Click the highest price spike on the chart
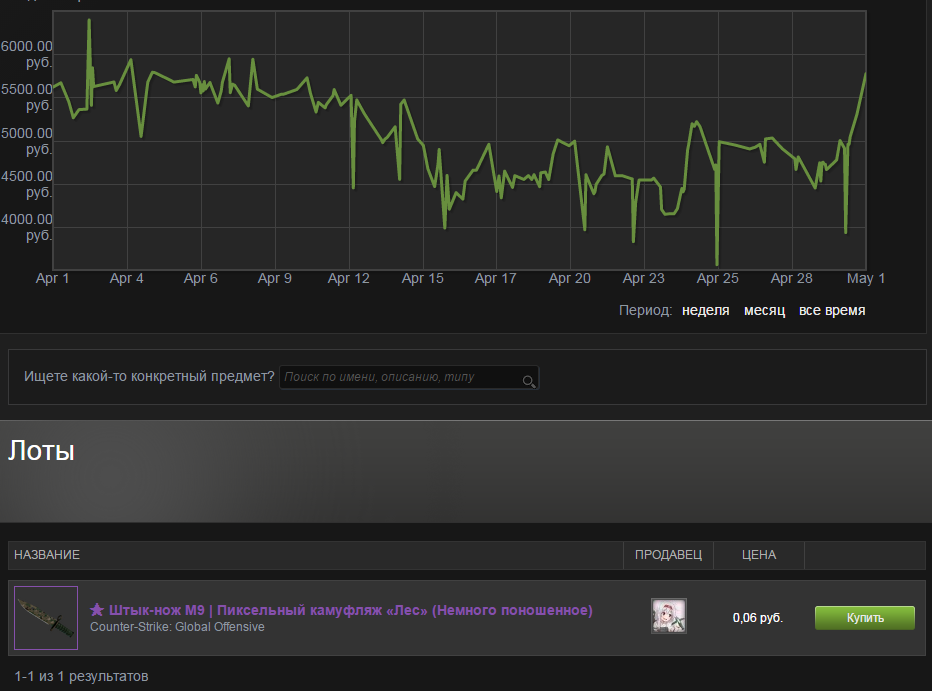932x691 pixels. (x=89, y=20)
